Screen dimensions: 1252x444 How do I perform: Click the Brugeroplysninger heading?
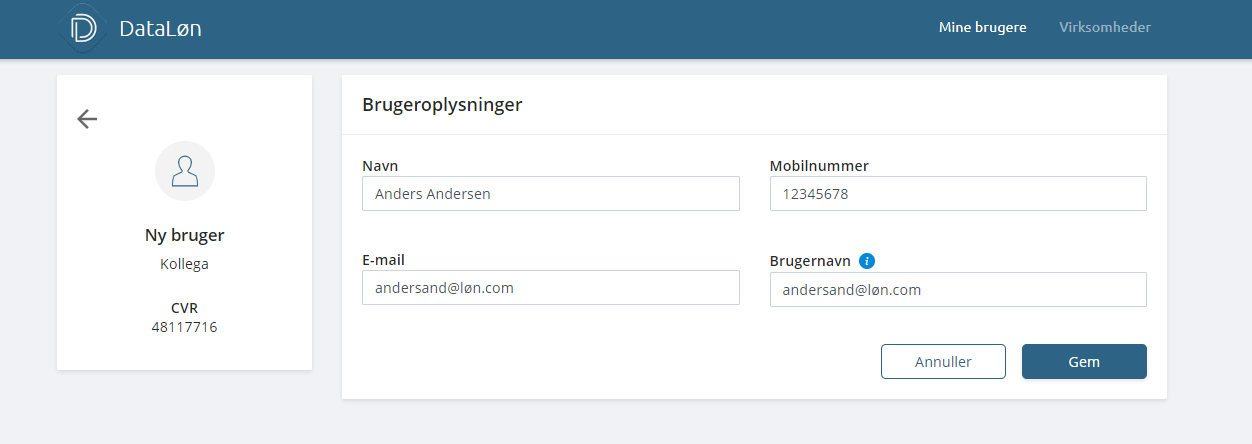(442, 105)
